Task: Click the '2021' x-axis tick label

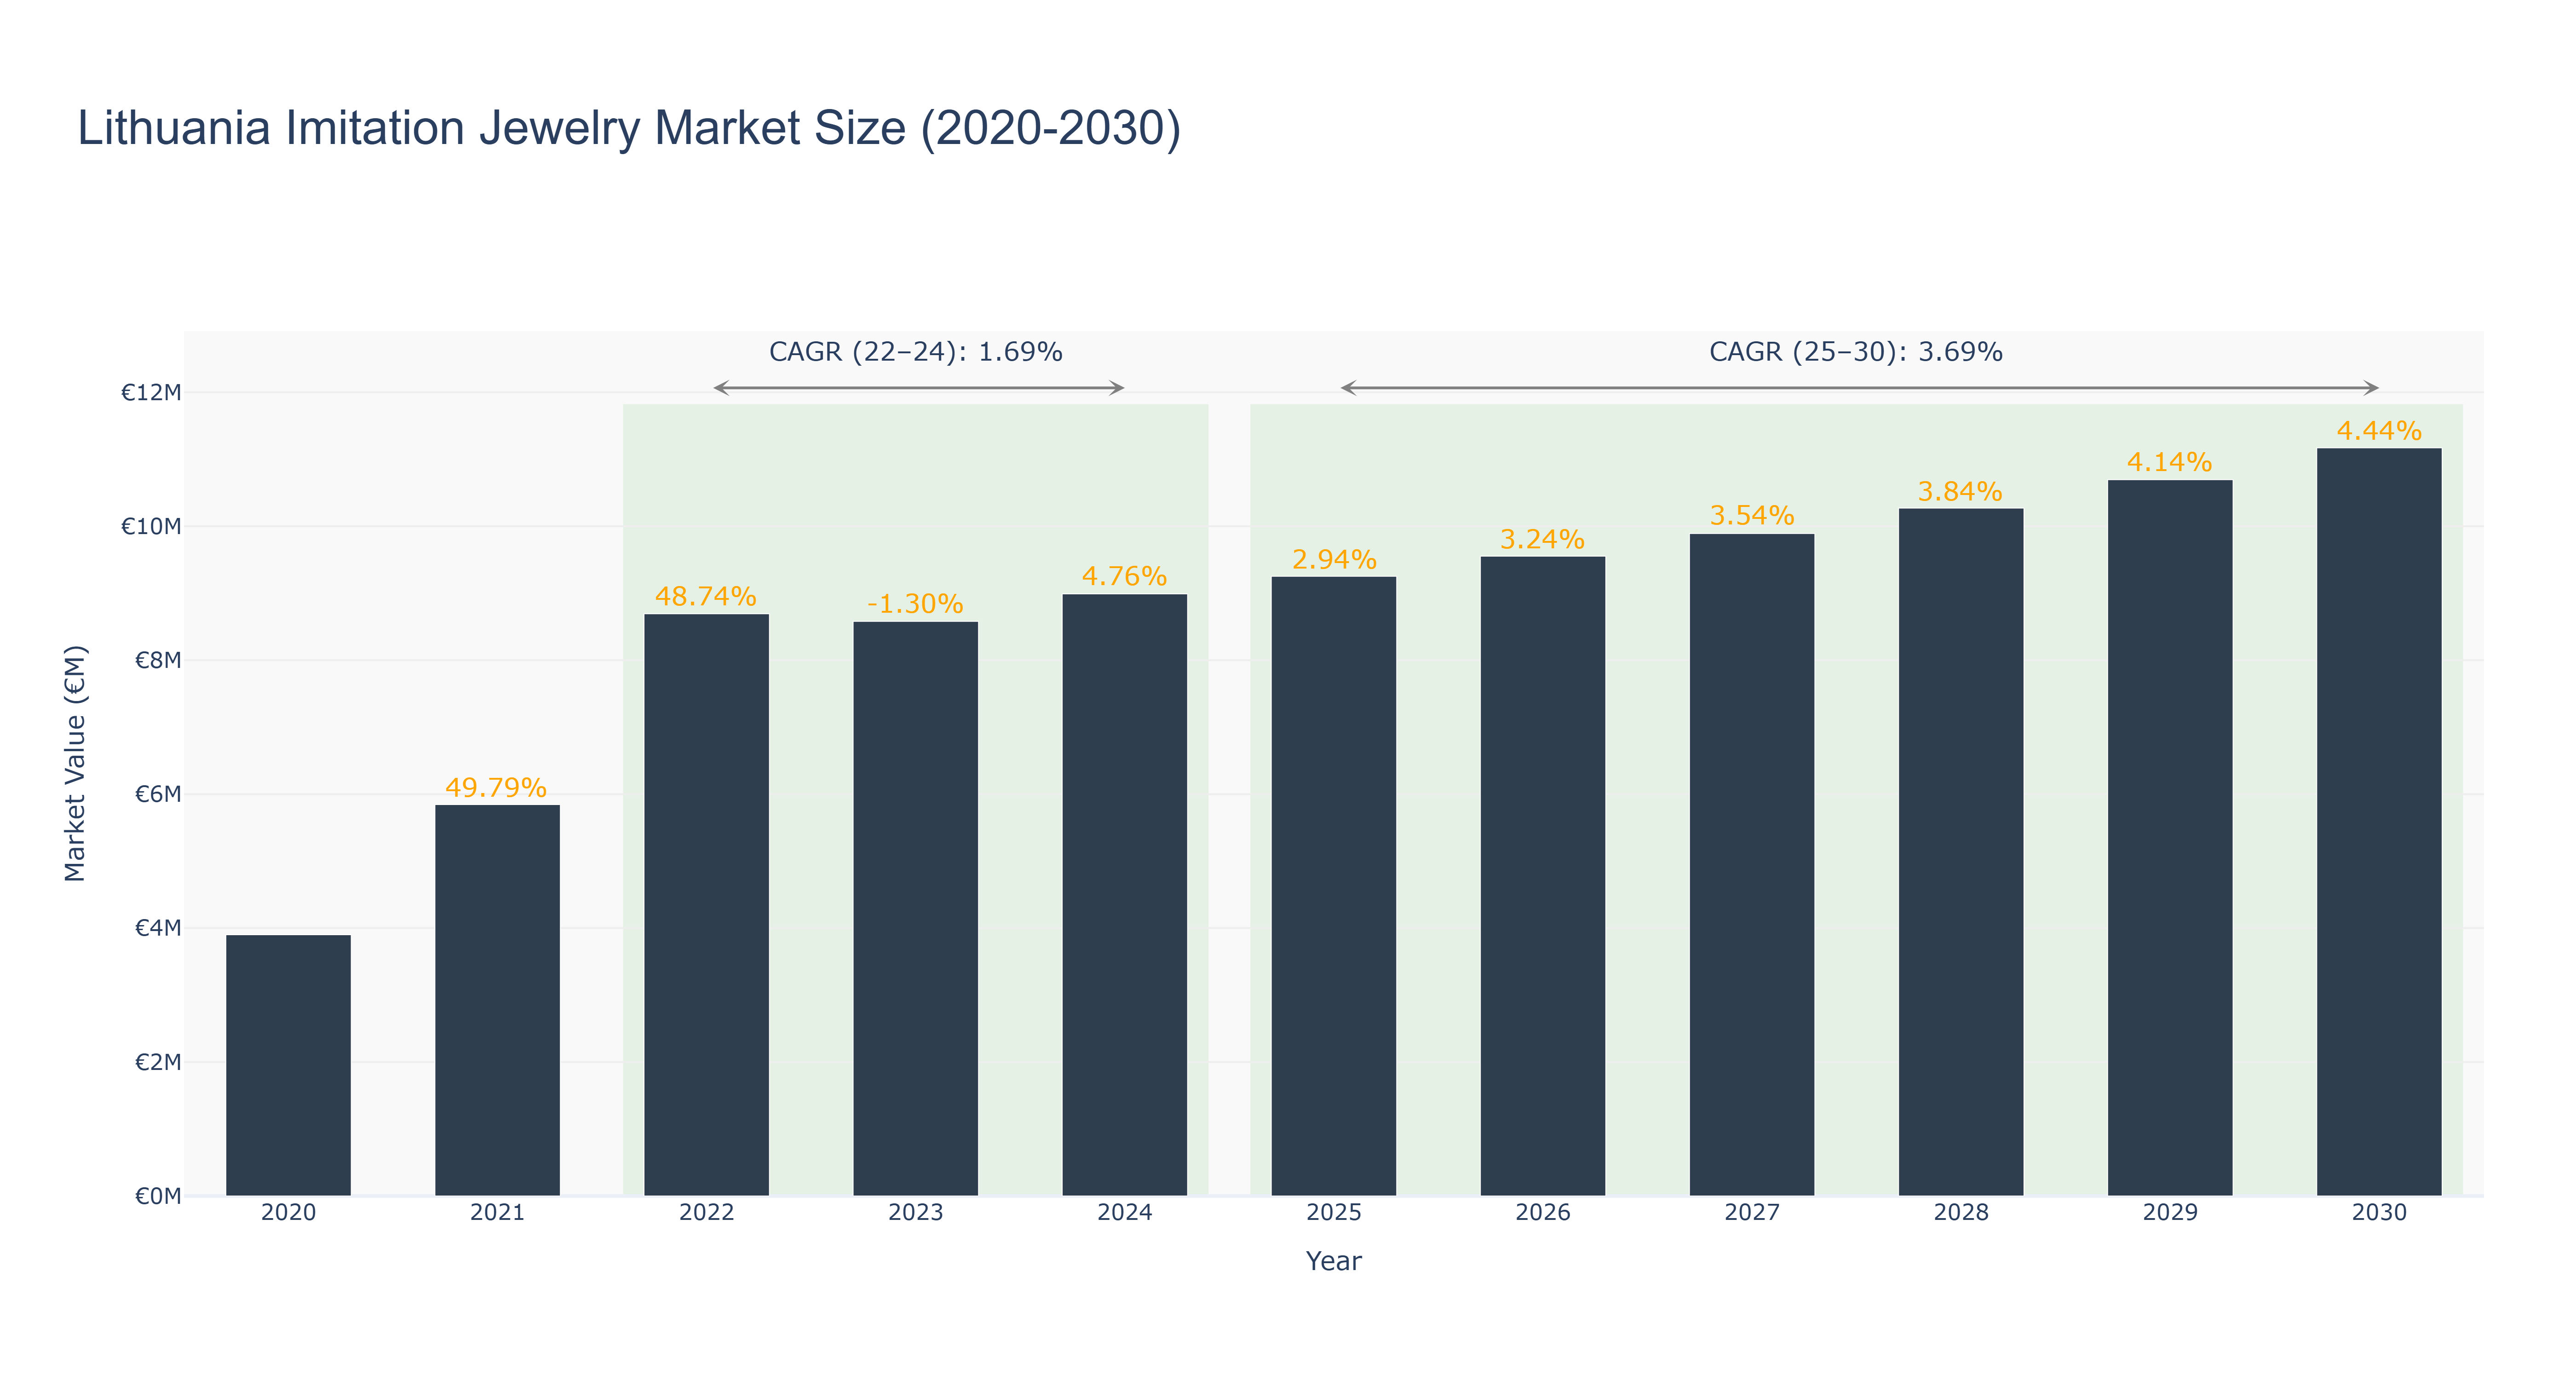Action: coord(497,1212)
